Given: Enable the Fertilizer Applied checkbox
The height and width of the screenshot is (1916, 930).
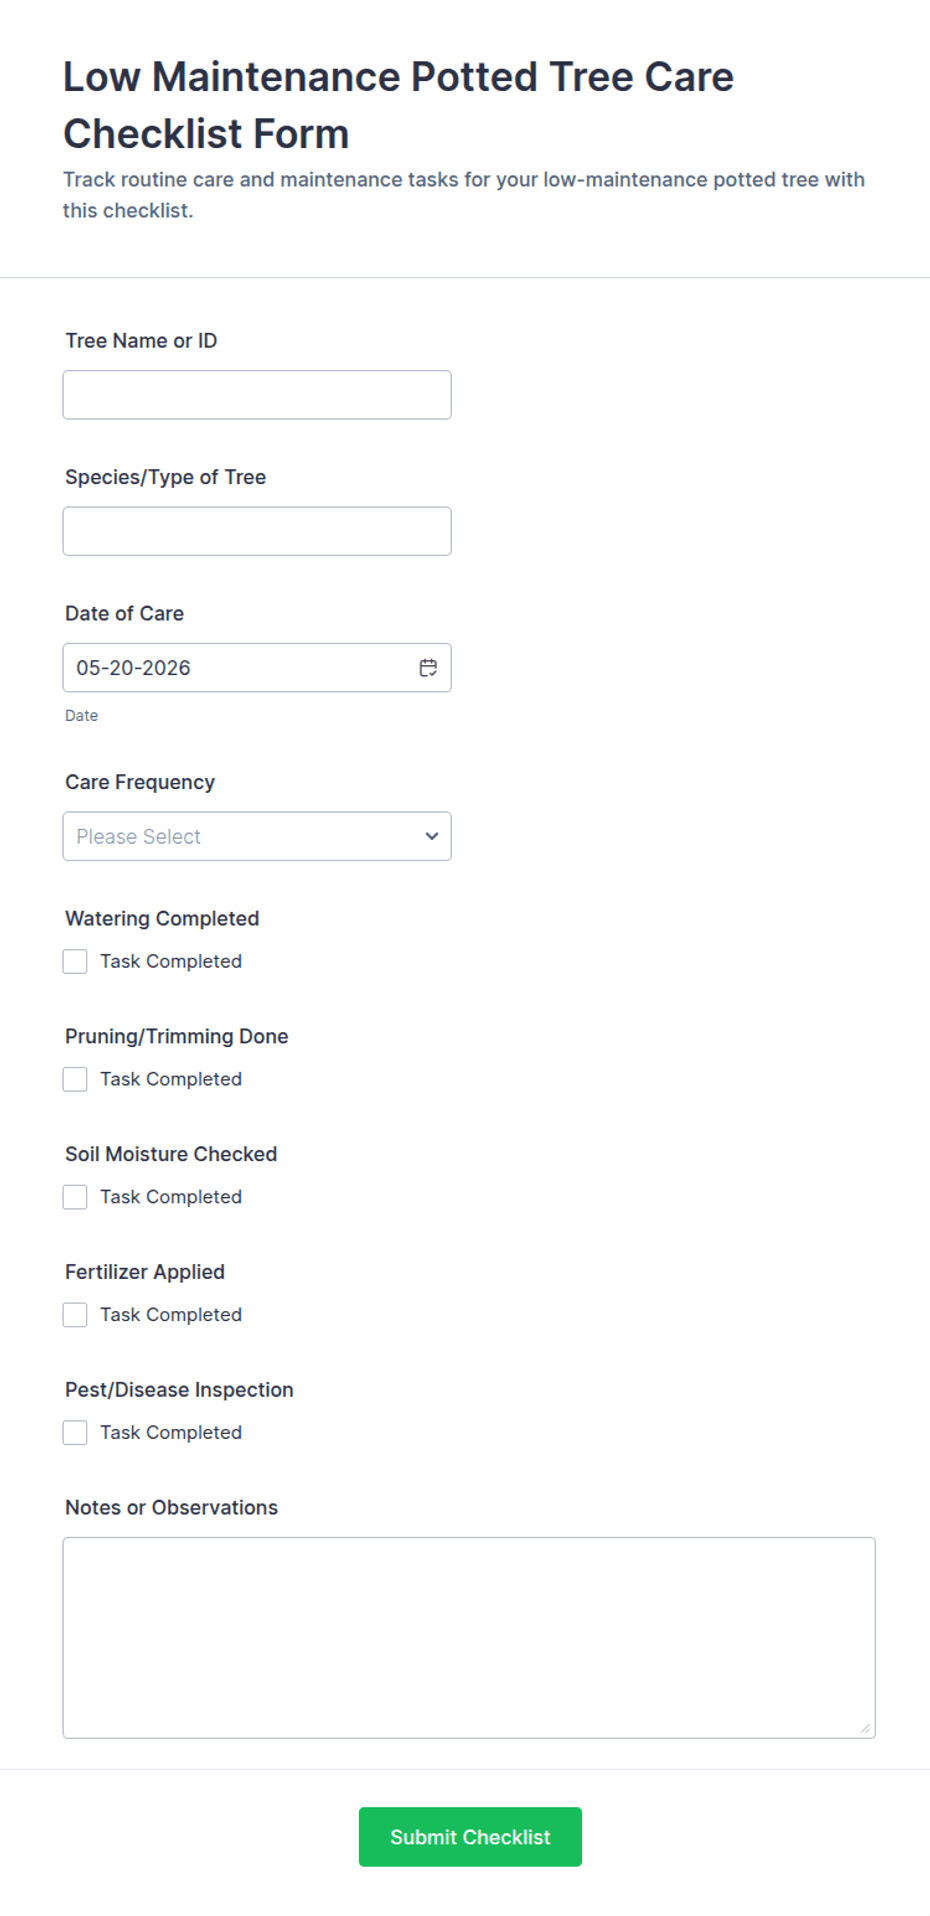Looking at the screenshot, I should tap(75, 1315).
